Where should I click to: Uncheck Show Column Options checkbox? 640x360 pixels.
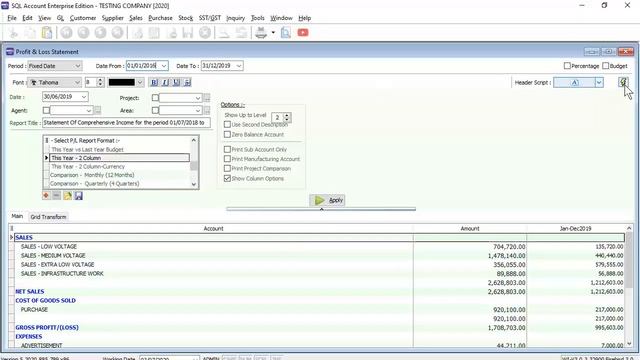(x=227, y=178)
